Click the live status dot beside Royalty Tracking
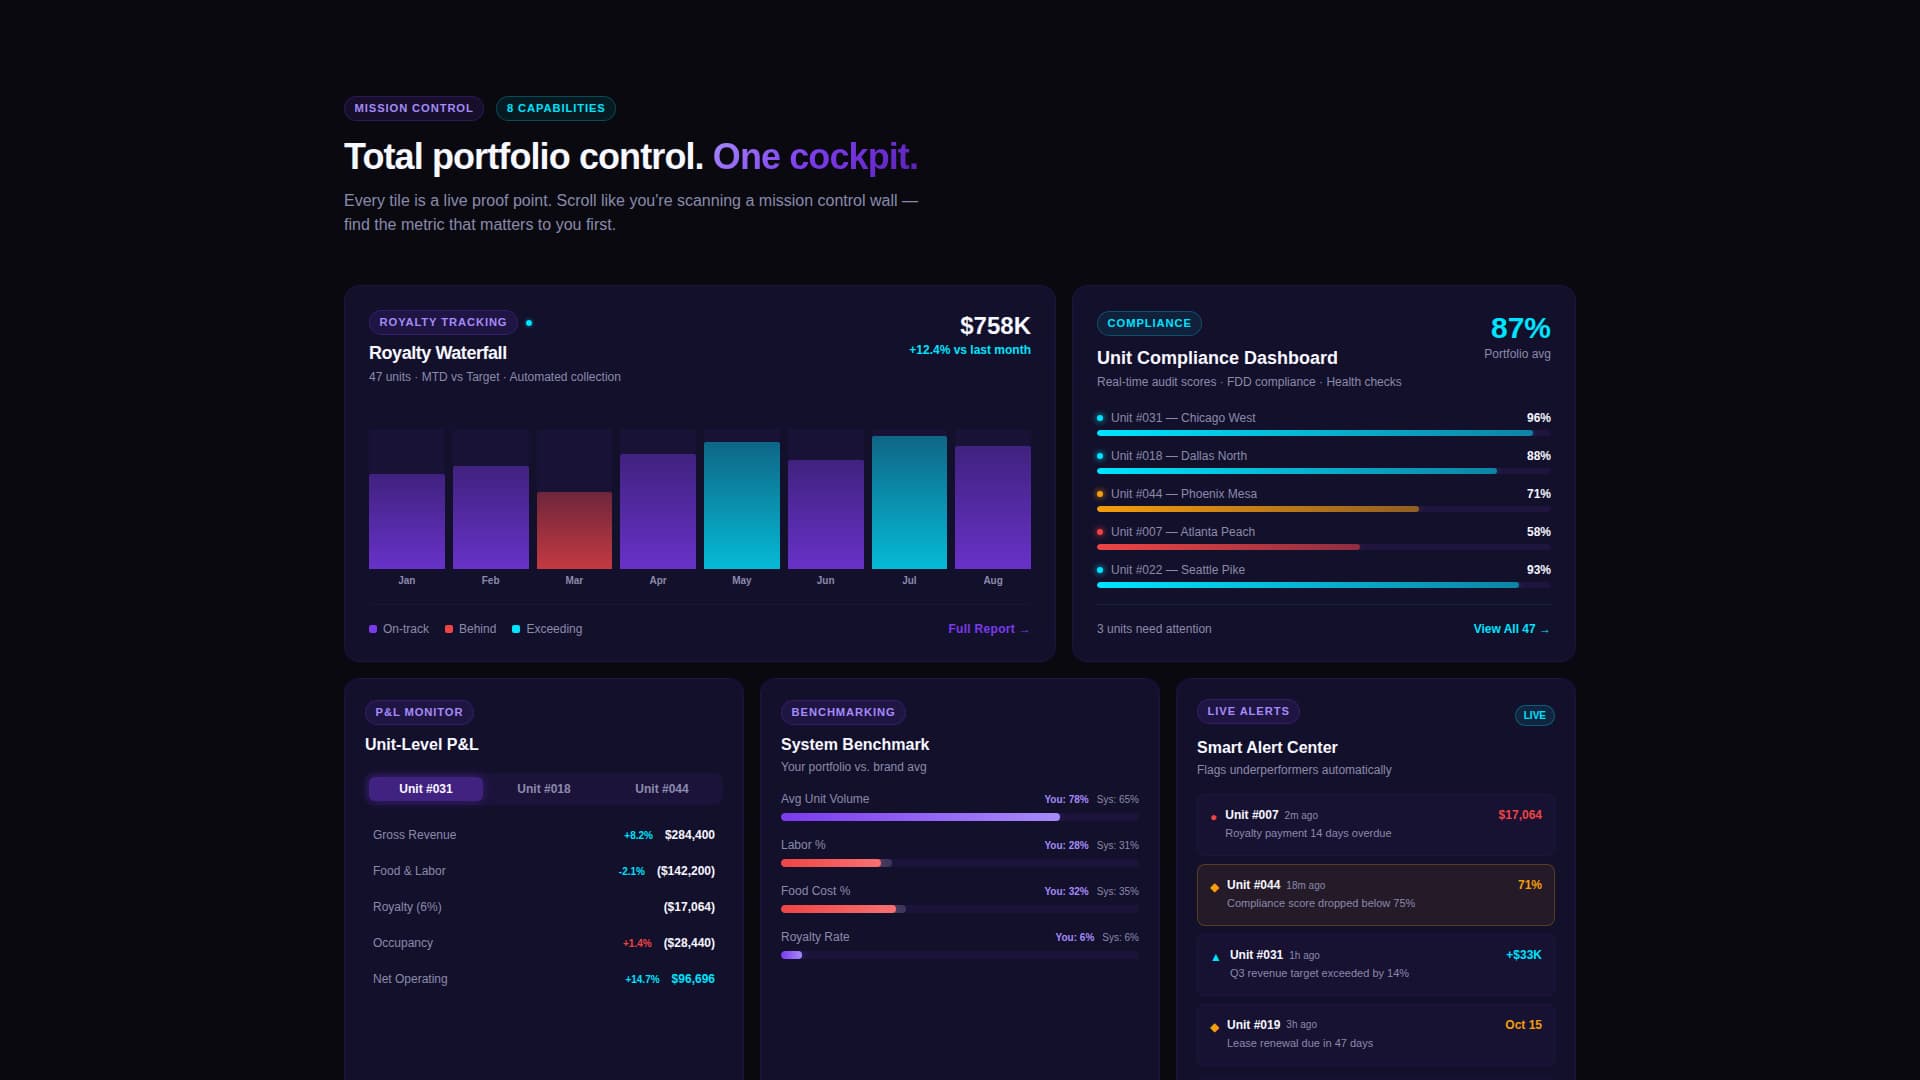1920x1080 pixels. [x=529, y=323]
